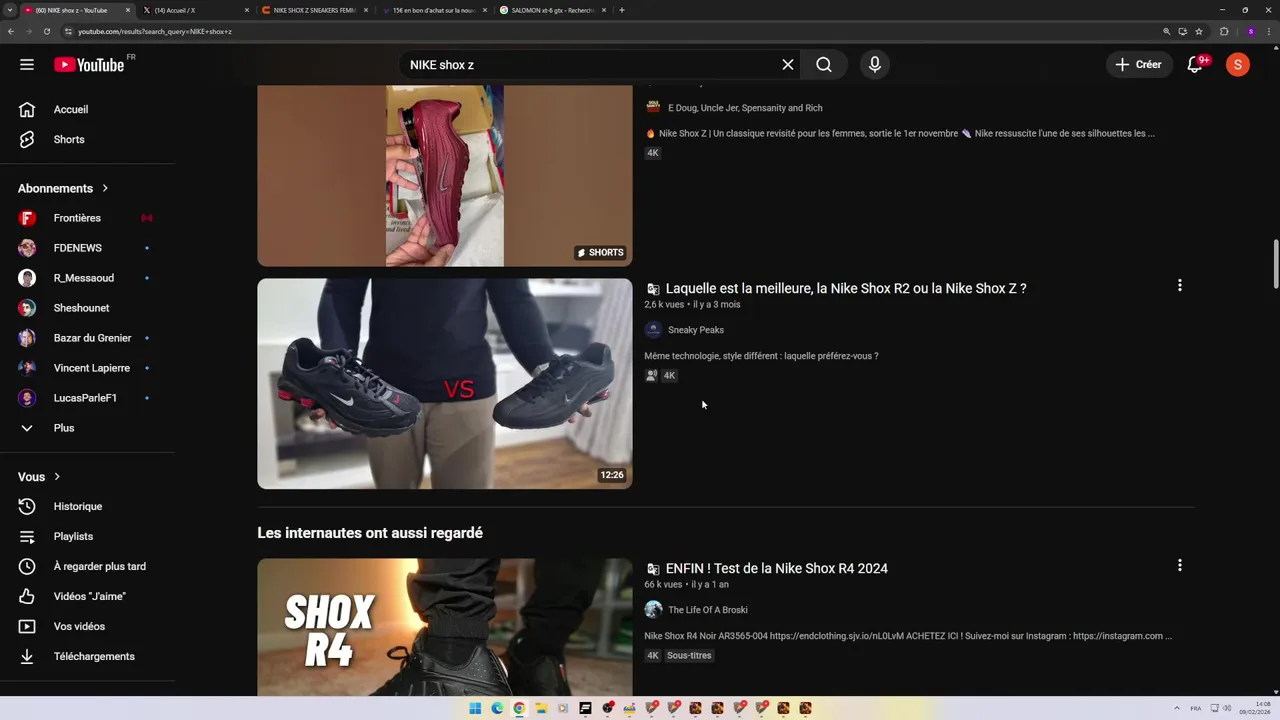The height and width of the screenshot is (720, 1280).
Task: Go back in browser
Action: click(11, 31)
